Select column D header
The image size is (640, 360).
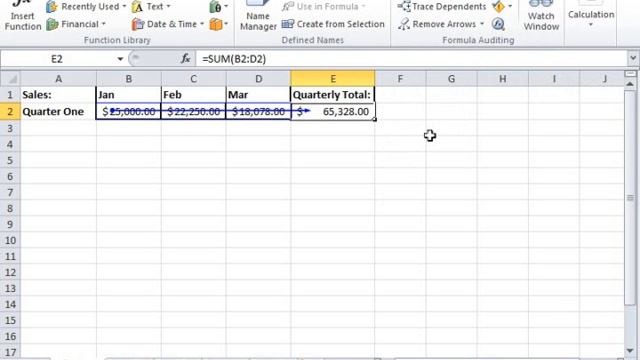tap(258, 79)
